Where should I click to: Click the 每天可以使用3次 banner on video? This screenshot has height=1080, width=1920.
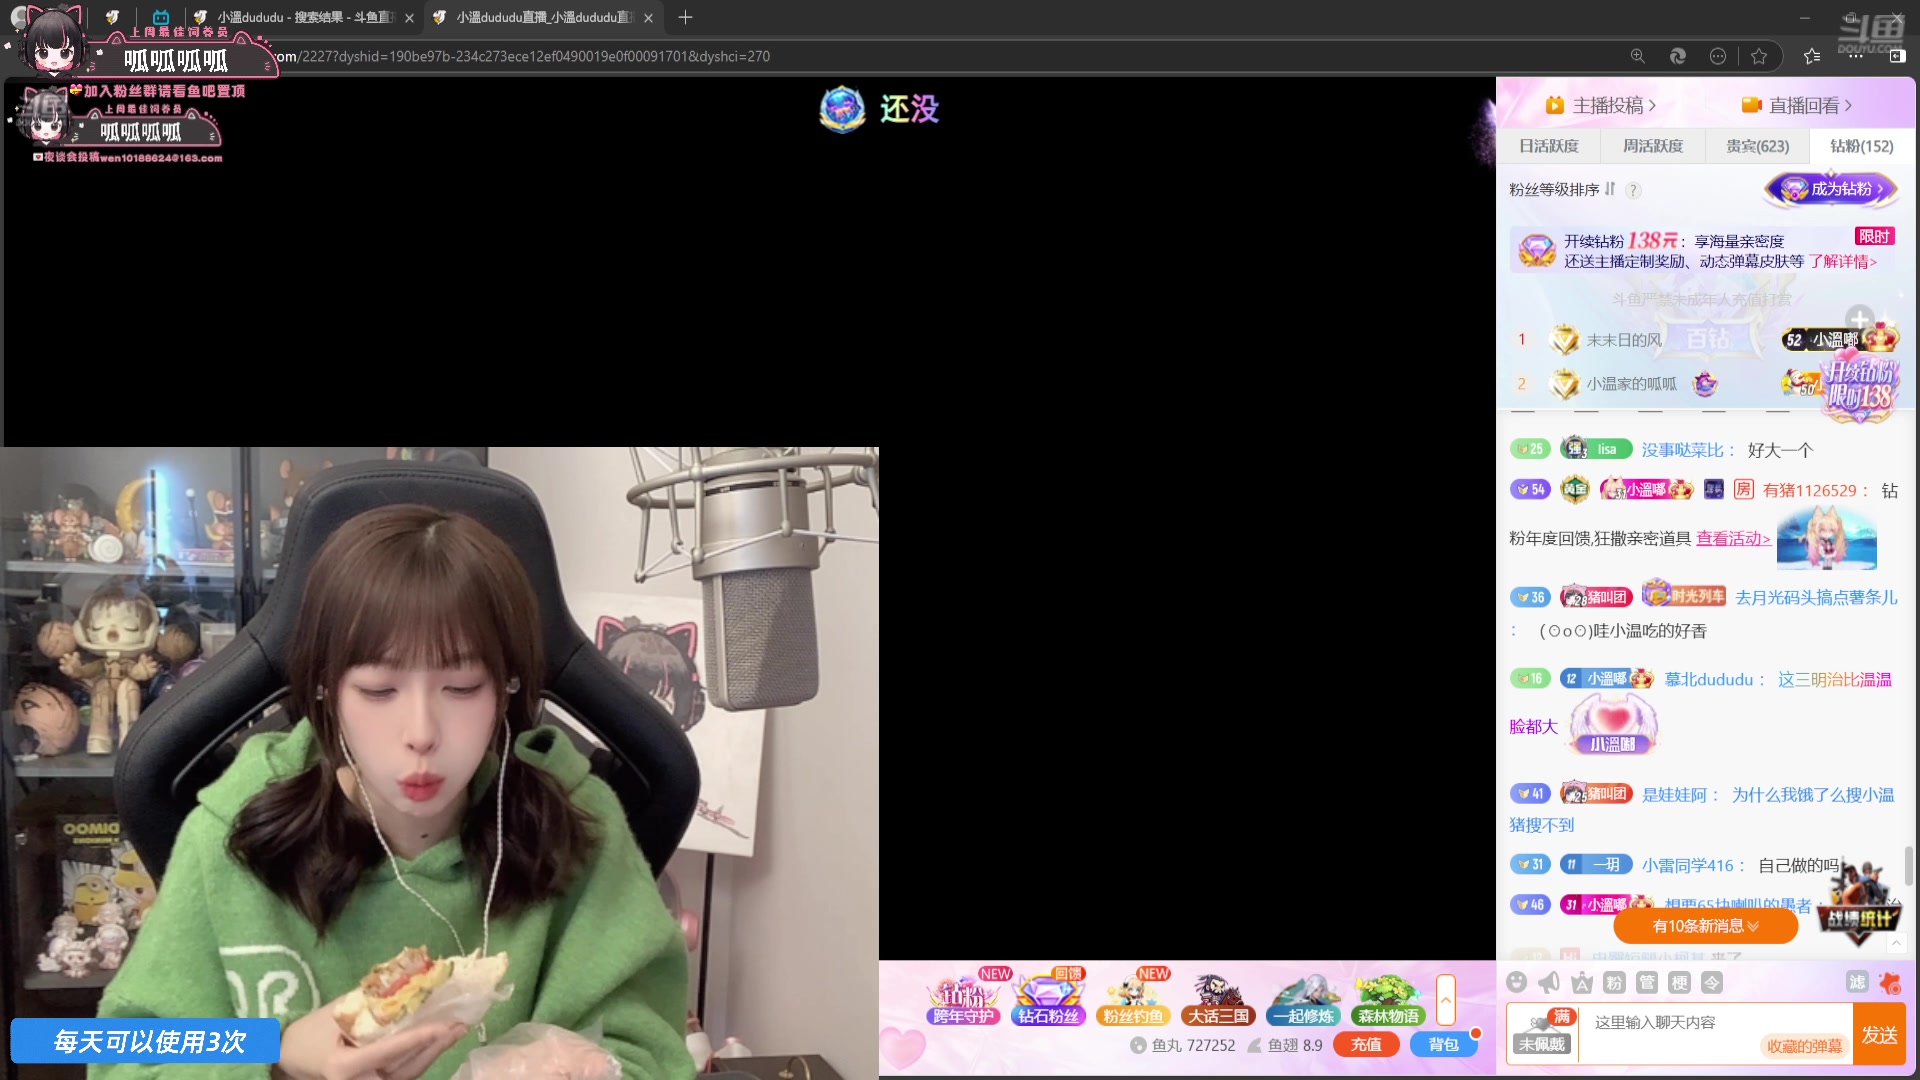pyautogui.click(x=147, y=1042)
